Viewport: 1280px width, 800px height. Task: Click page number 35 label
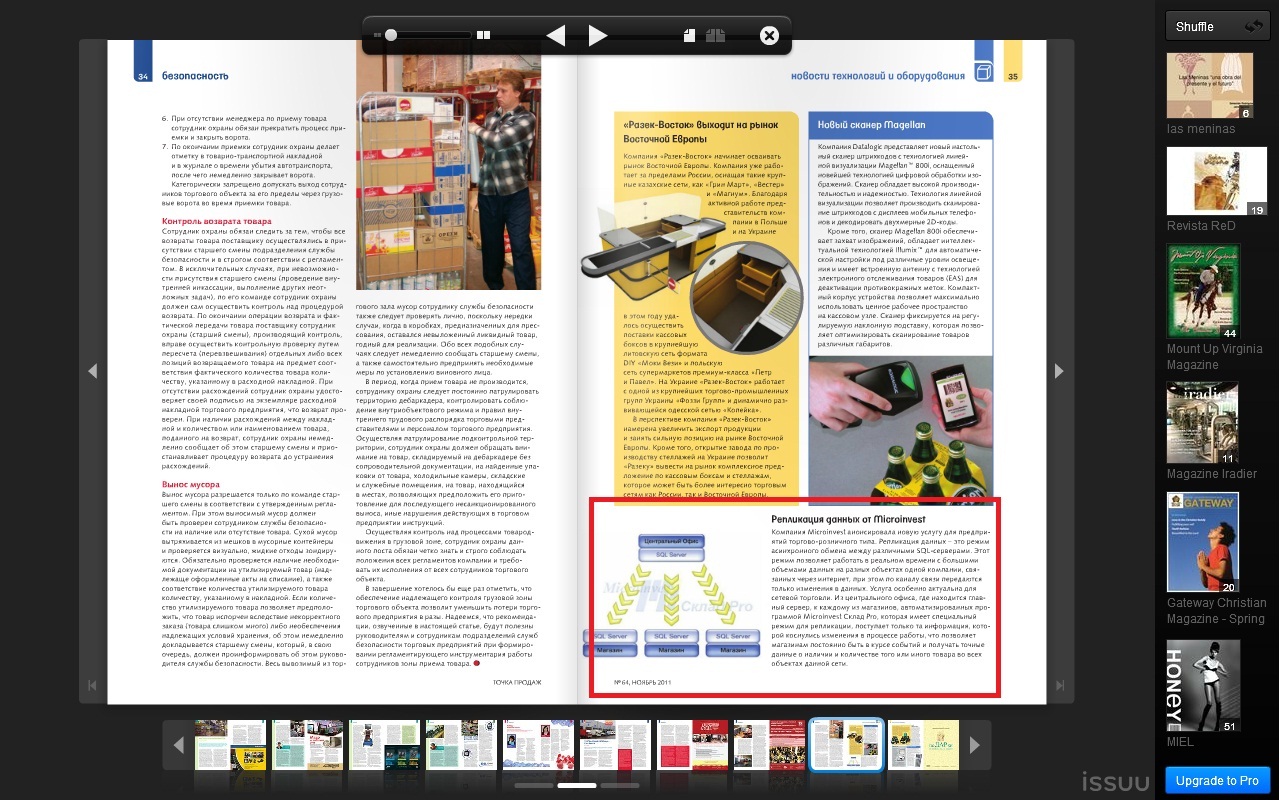coord(1012,76)
